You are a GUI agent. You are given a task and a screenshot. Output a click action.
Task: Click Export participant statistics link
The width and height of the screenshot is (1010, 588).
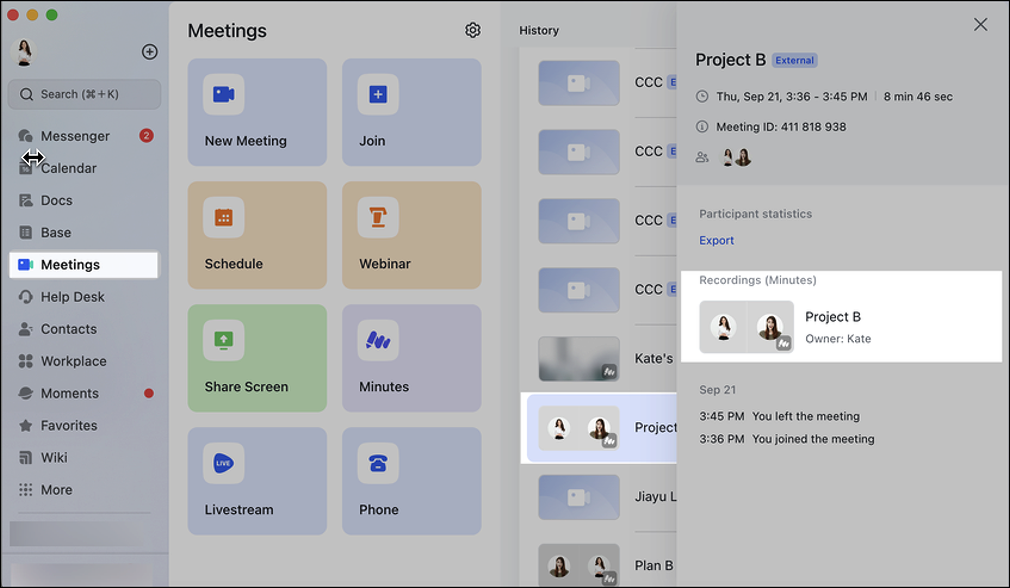point(716,240)
